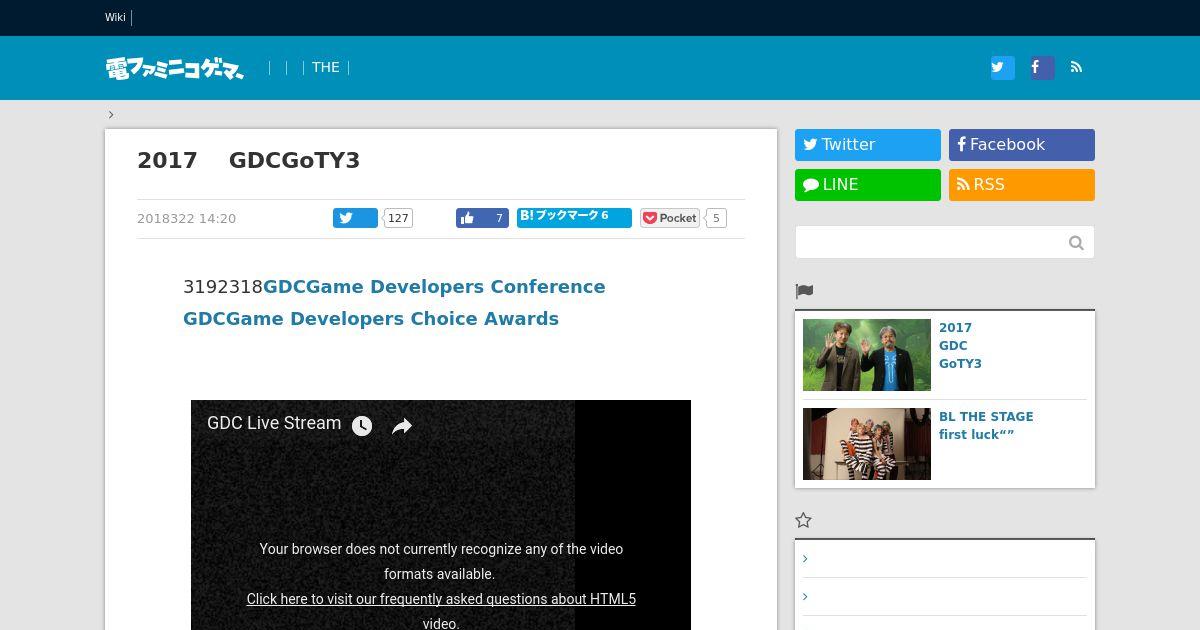This screenshot has width=1200, height=630.
Task: Click the header Twitter bird icon
Action: click(1002, 68)
